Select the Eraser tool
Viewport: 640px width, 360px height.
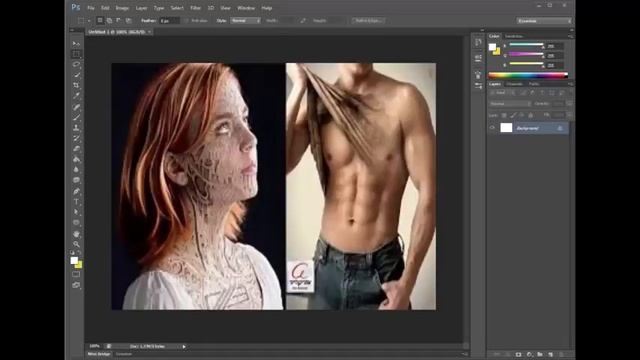pos(76,149)
